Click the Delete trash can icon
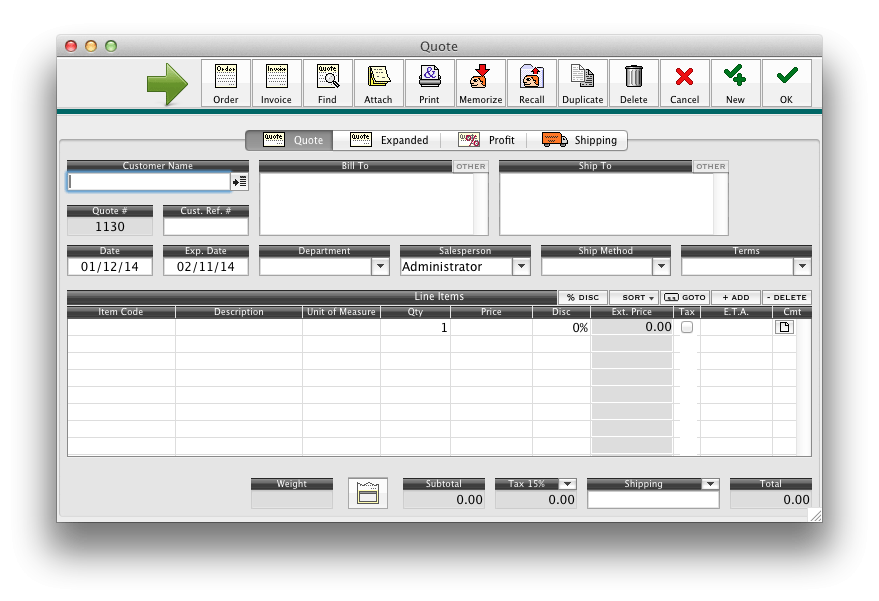The image size is (879, 601). pos(633,83)
